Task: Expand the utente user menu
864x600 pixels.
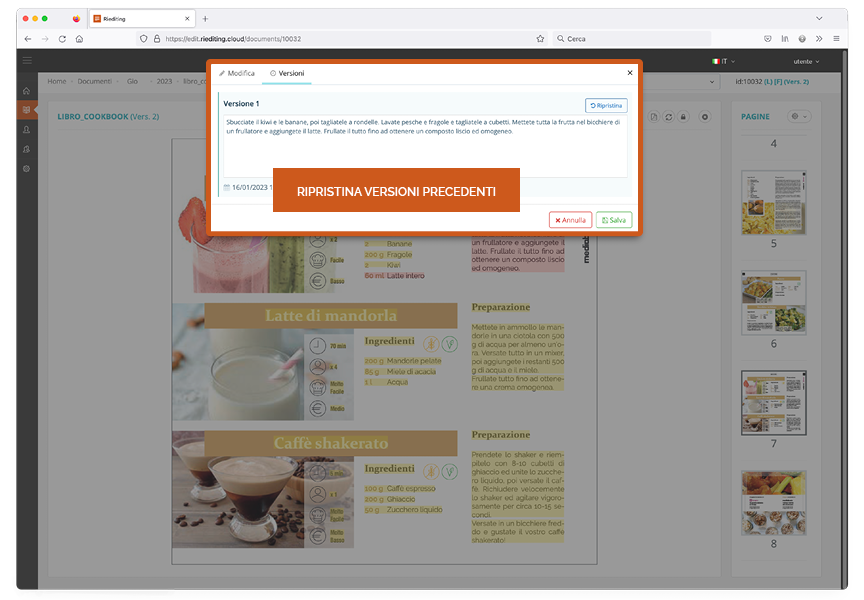Action: pos(806,61)
